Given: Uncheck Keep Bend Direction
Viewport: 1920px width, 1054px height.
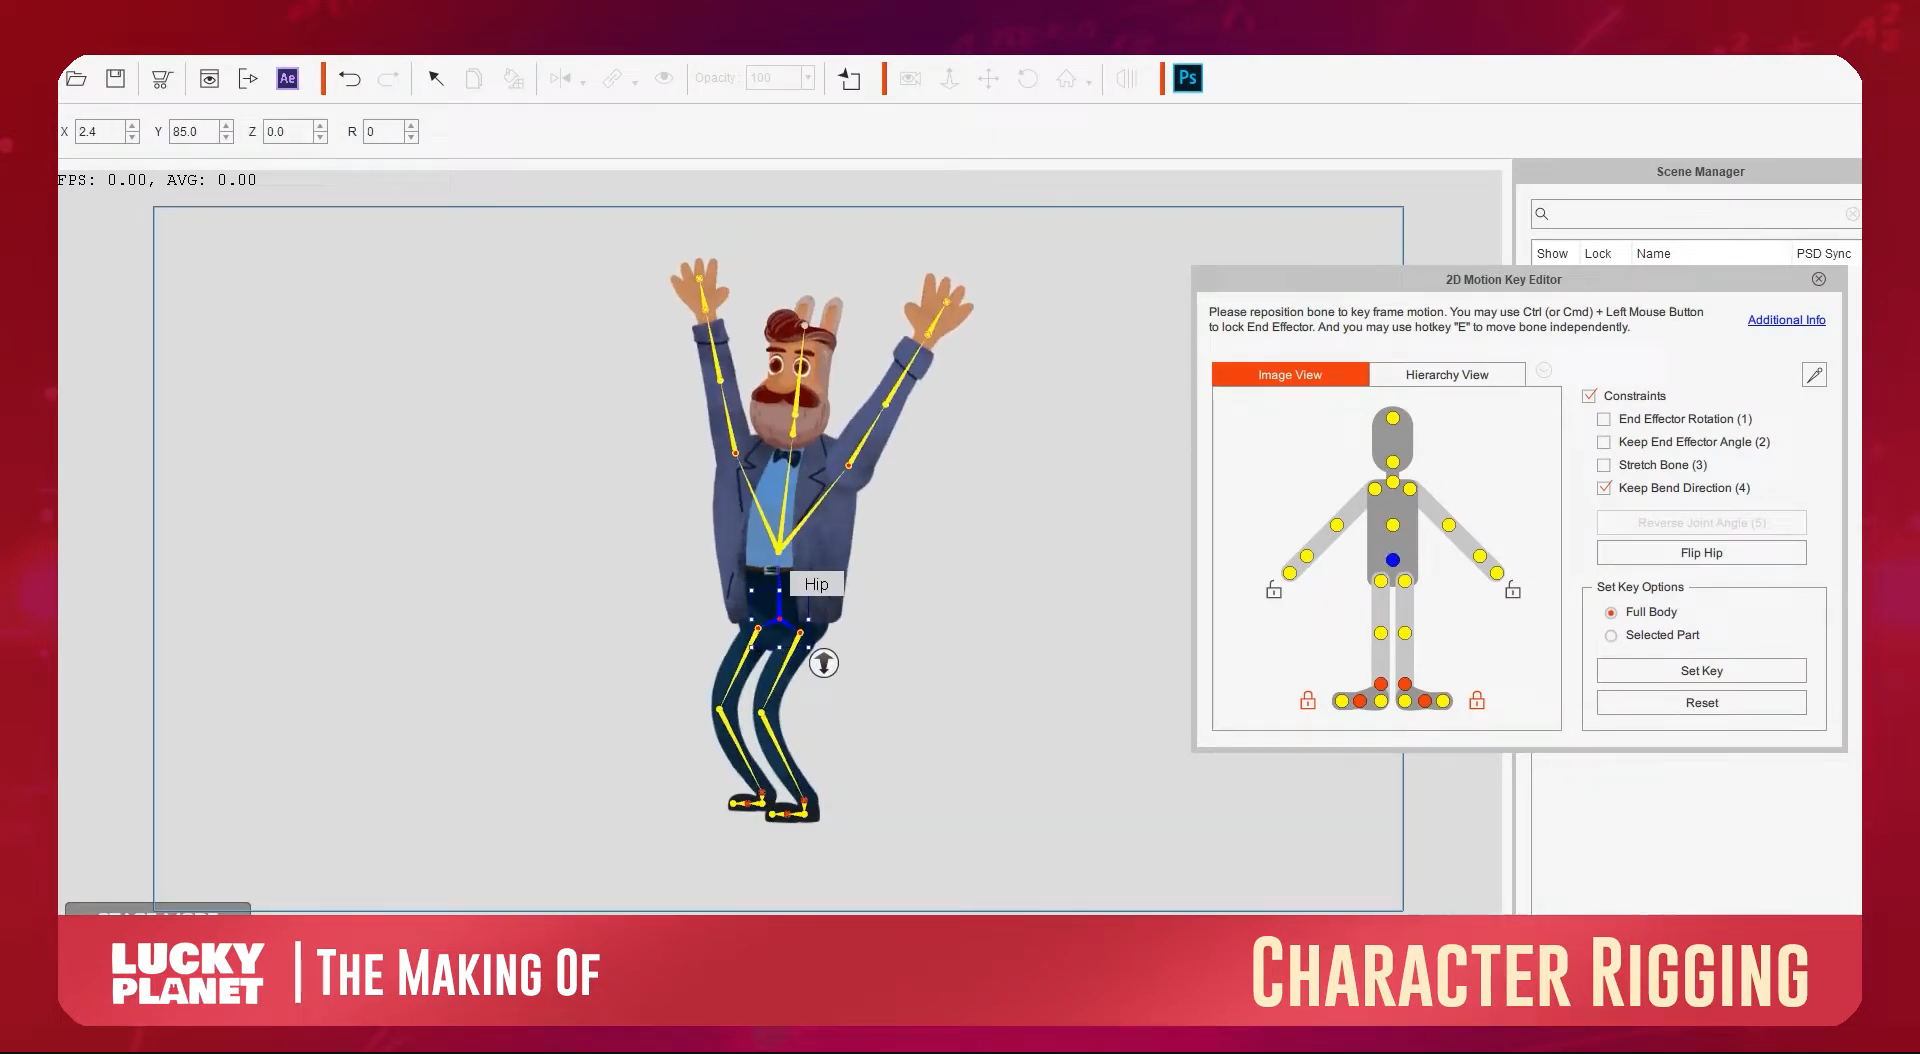Looking at the screenshot, I should pos(1604,488).
